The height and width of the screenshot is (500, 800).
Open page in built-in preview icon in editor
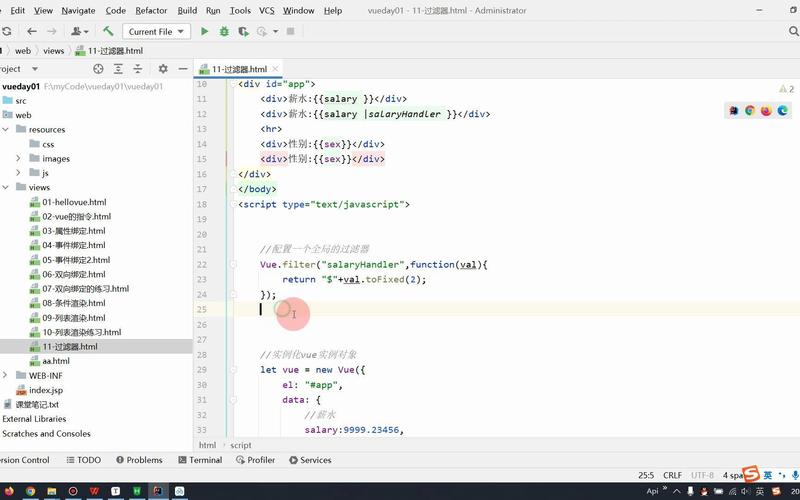pyautogui.click(x=734, y=110)
